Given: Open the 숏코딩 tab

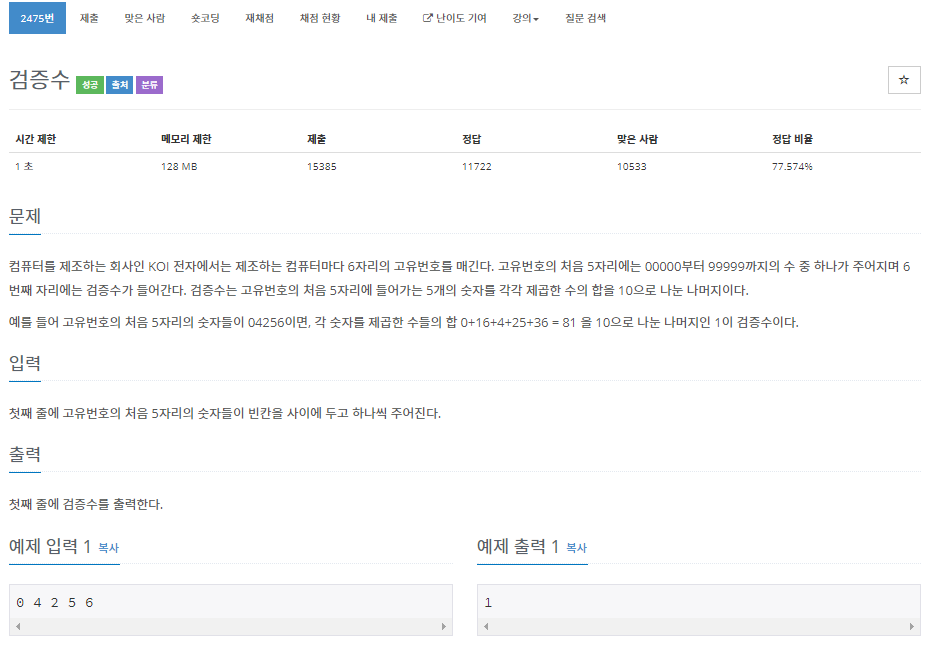Looking at the screenshot, I should [205, 18].
